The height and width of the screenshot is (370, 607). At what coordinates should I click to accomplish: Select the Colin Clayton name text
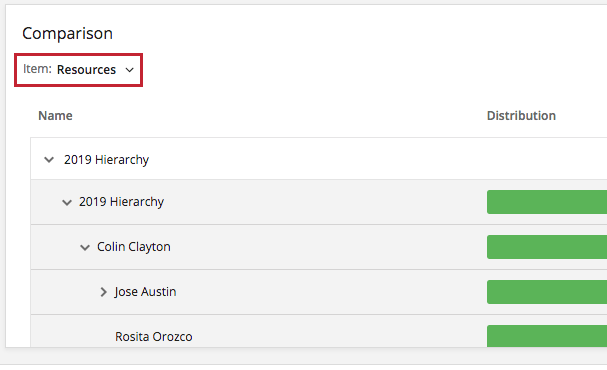coord(134,247)
